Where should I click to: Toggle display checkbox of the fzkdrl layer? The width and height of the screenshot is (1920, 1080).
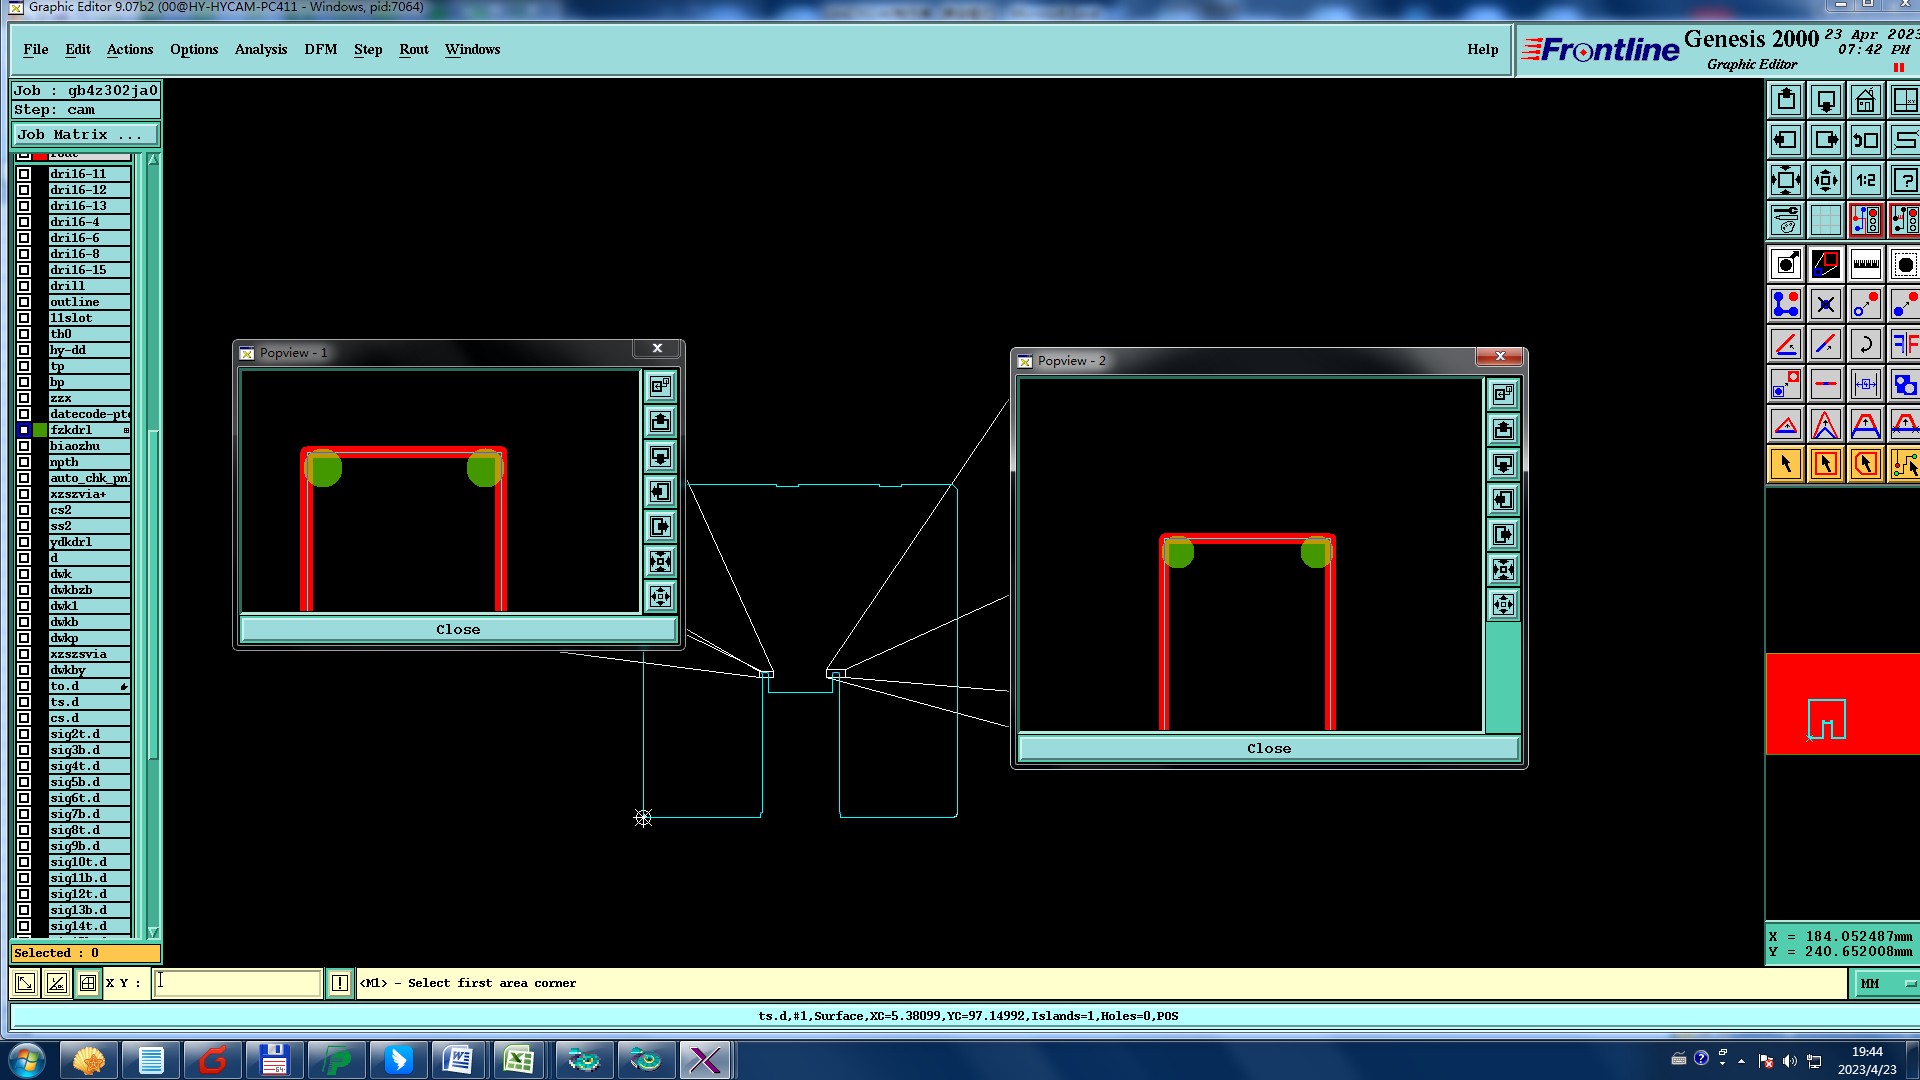click(24, 430)
